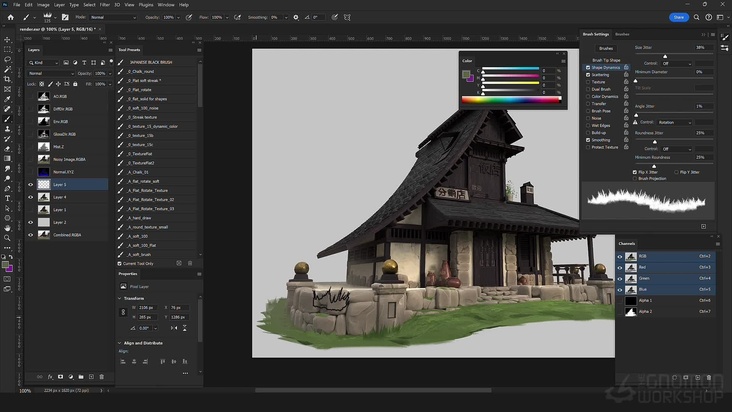Viewport: 732px width, 412px height.
Task: Lock all layer attributes padlock icon
Action: pyautogui.click(x=75, y=84)
